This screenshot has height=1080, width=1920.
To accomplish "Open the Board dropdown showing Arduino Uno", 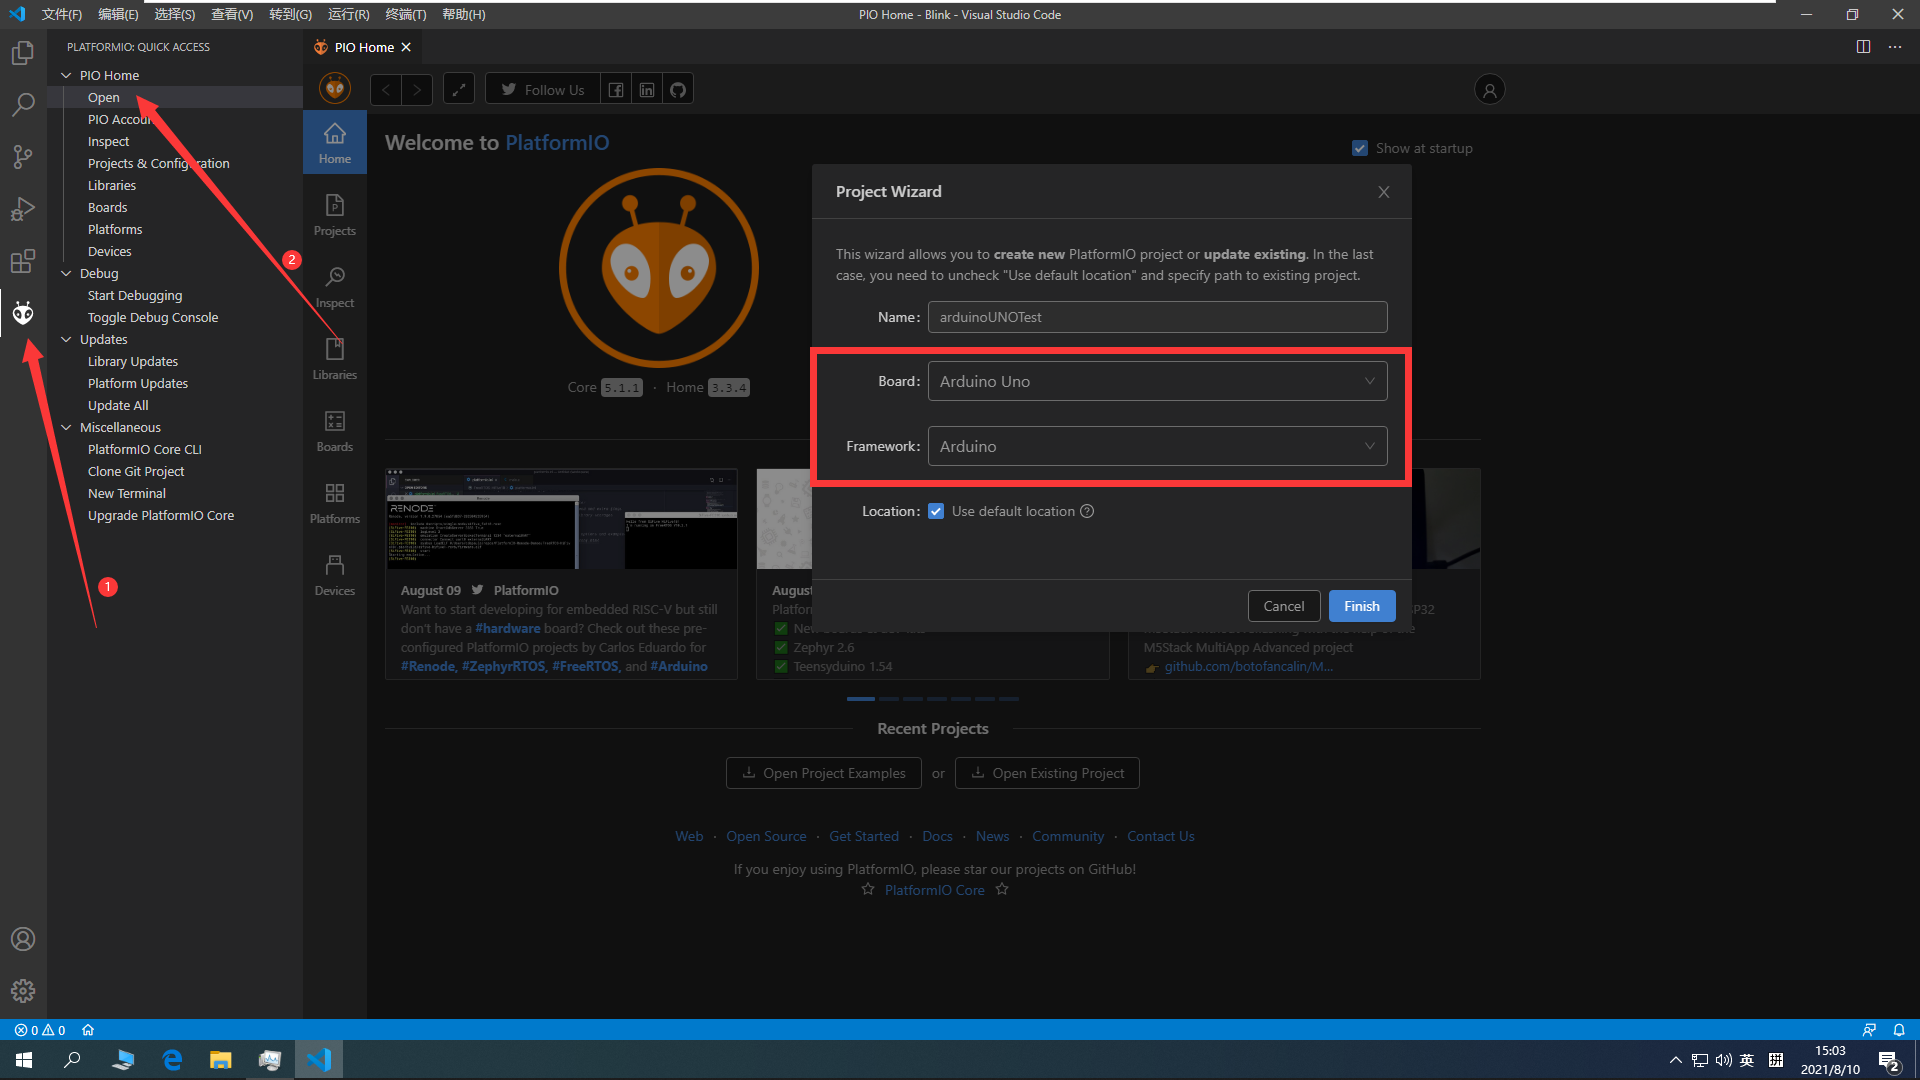I will pyautogui.click(x=1157, y=381).
